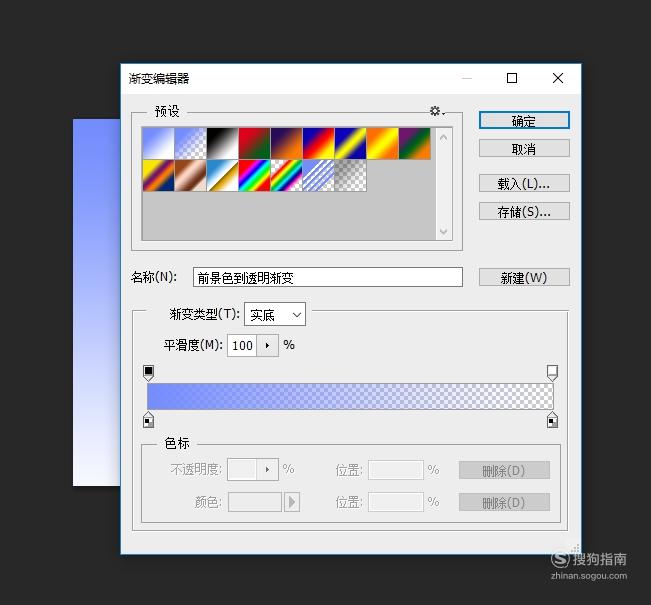Select the violet green orange gradient preset
The image size is (651, 605).
(x=415, y=143)
